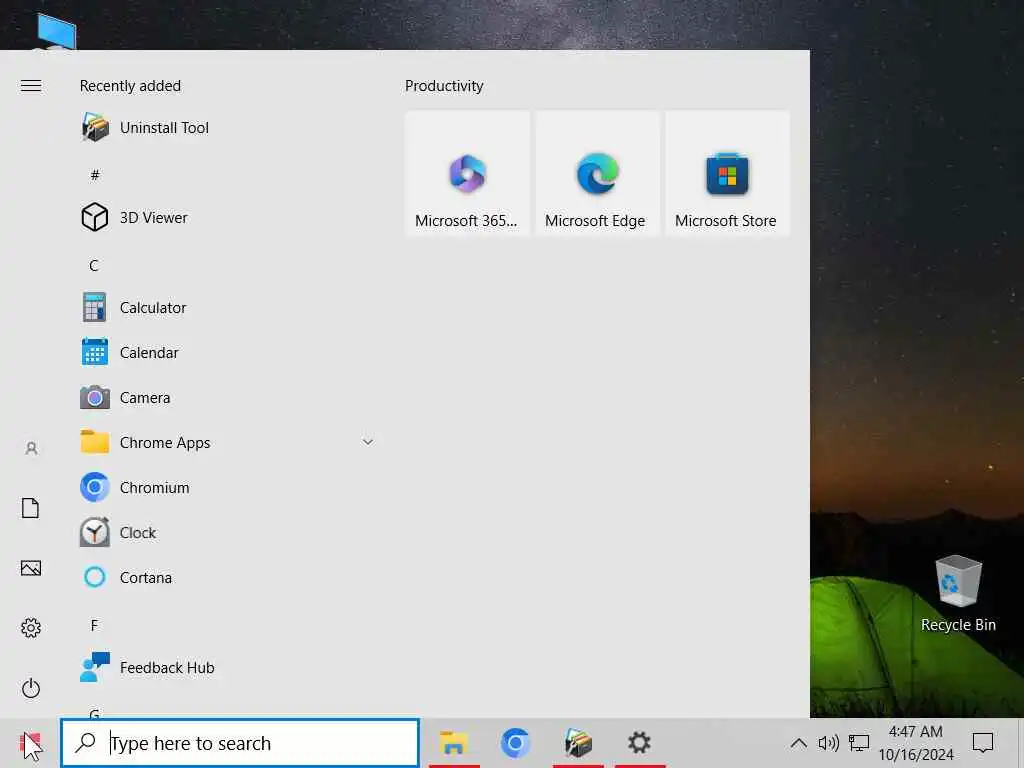Click the Recently added heading

pos(130,86)
